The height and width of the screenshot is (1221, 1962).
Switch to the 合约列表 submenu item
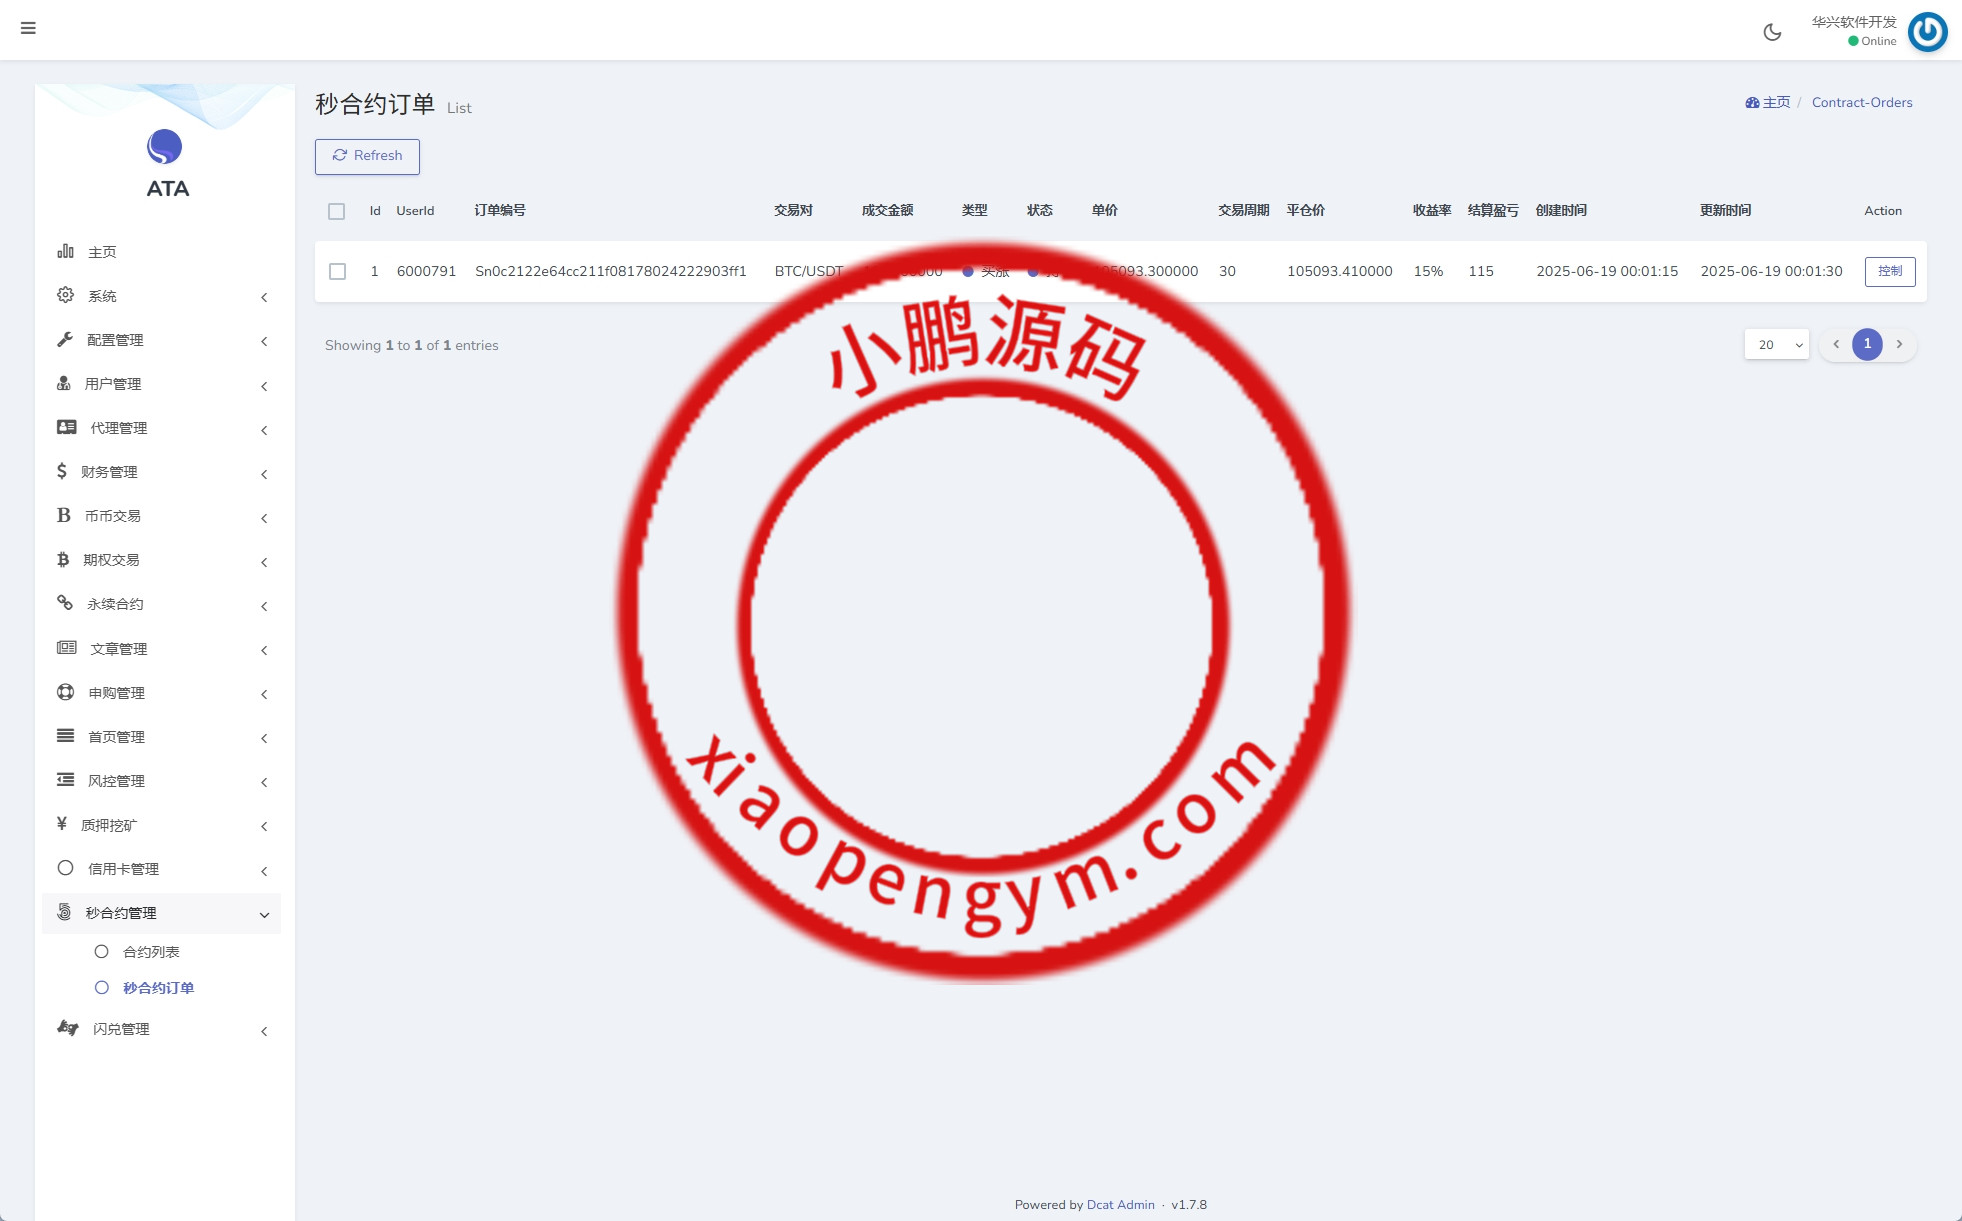152,951
